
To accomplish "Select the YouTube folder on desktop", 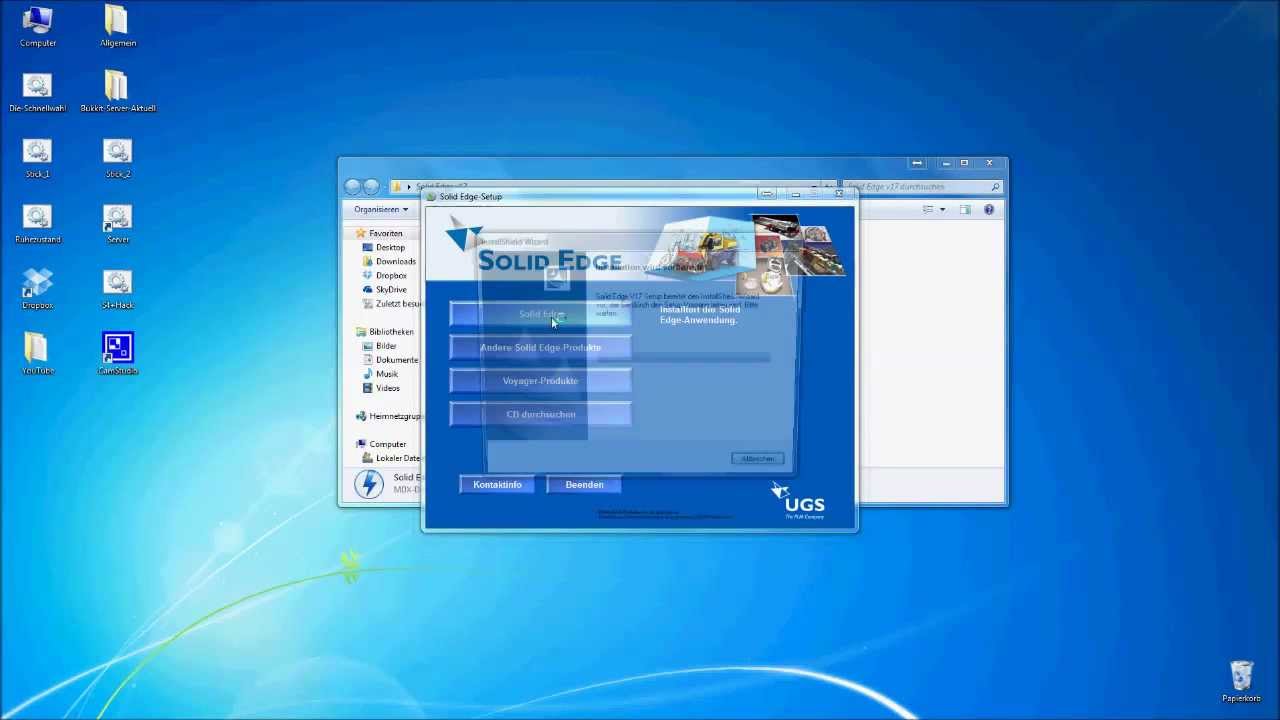I will click(38, 353).
